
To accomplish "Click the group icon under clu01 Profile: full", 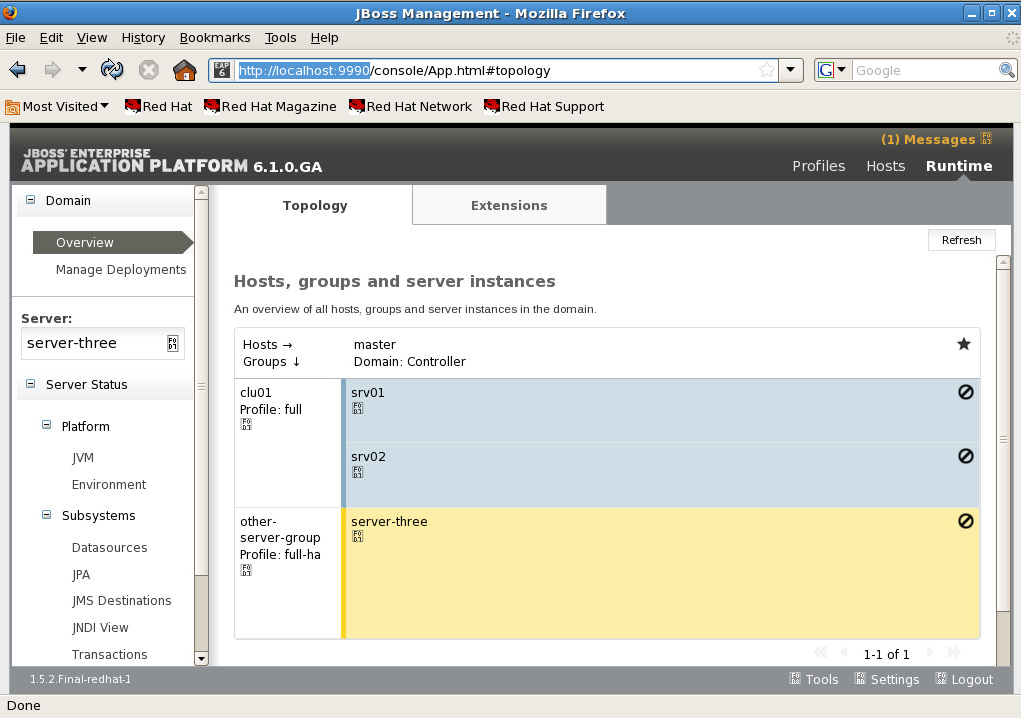I will click(x=246, y=424).
